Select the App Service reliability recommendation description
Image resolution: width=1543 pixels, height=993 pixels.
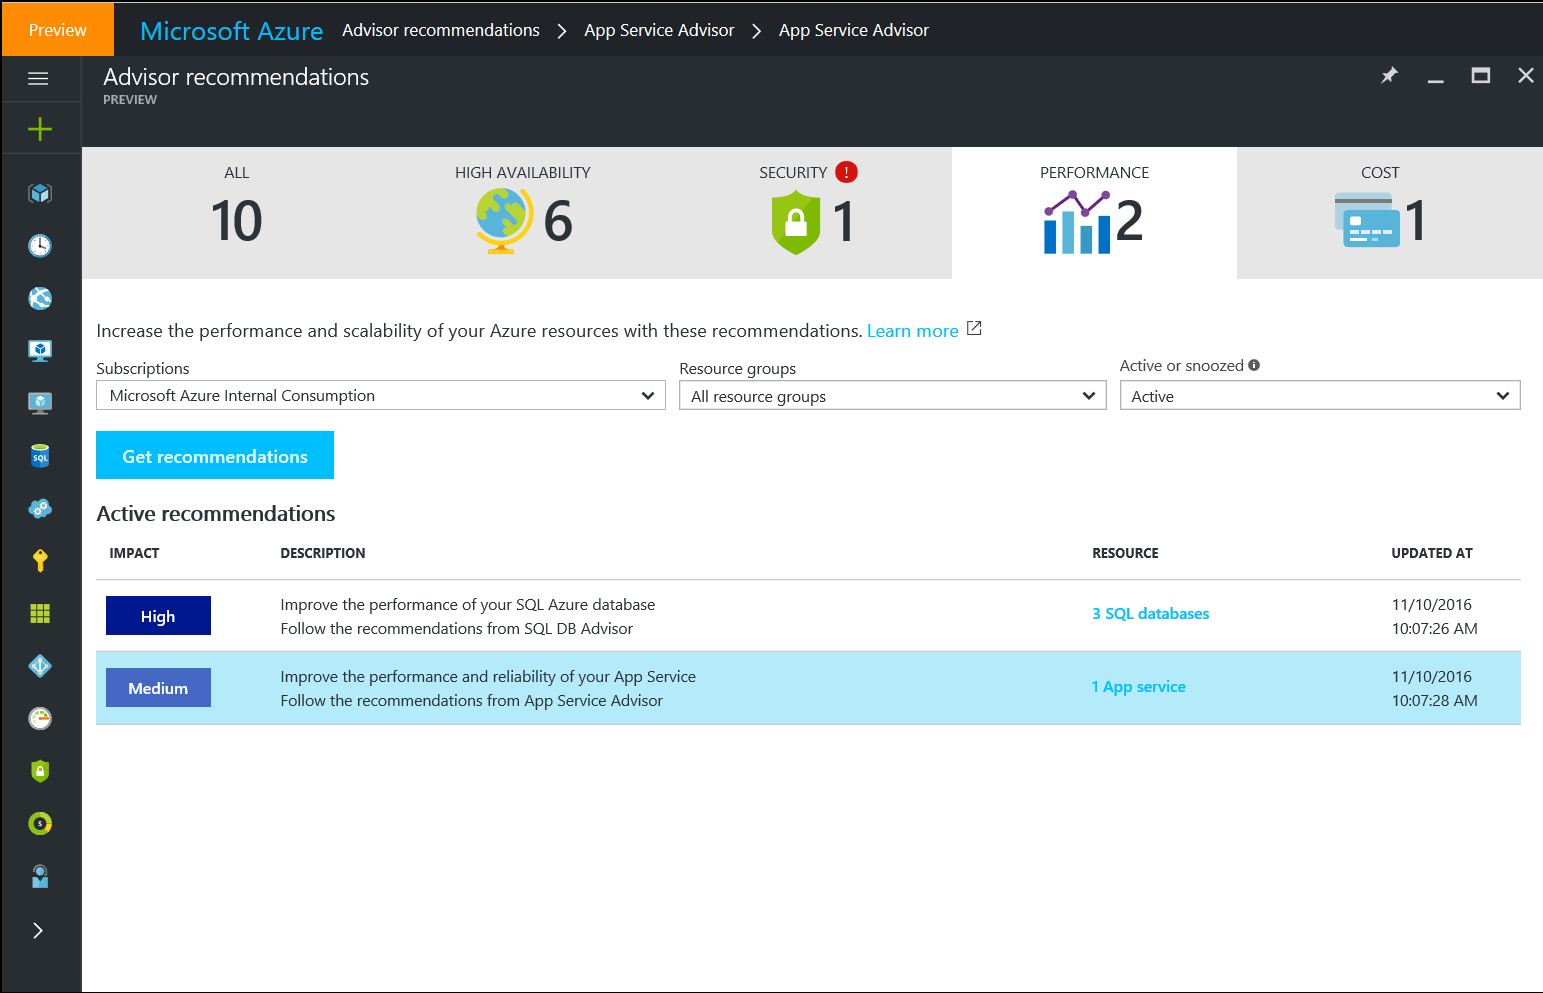coord(488,688)
